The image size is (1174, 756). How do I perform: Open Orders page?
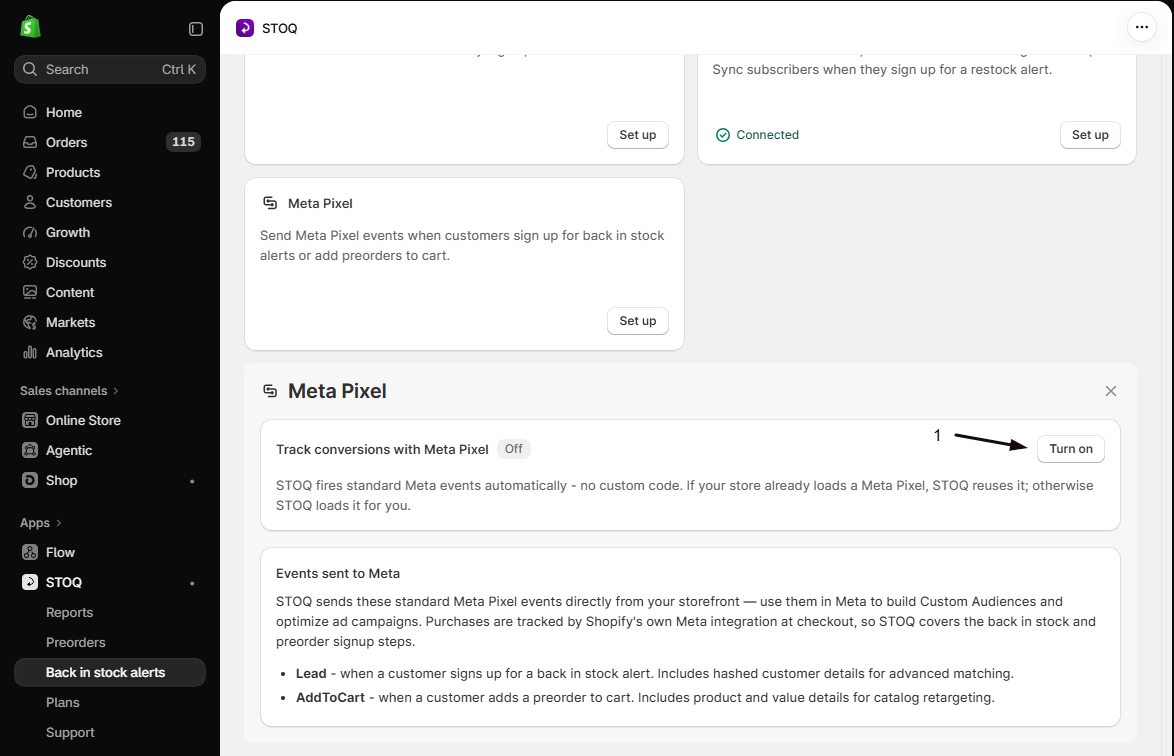[110, 142]
